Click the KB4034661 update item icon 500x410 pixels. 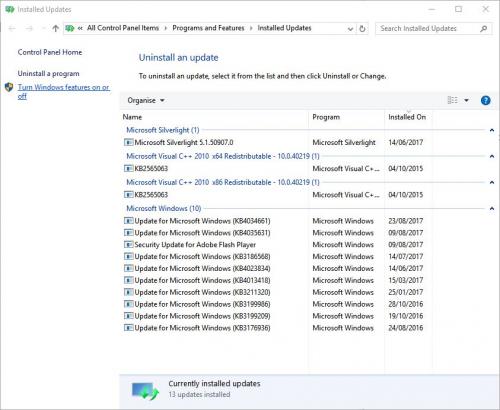[x=128, y=221]
